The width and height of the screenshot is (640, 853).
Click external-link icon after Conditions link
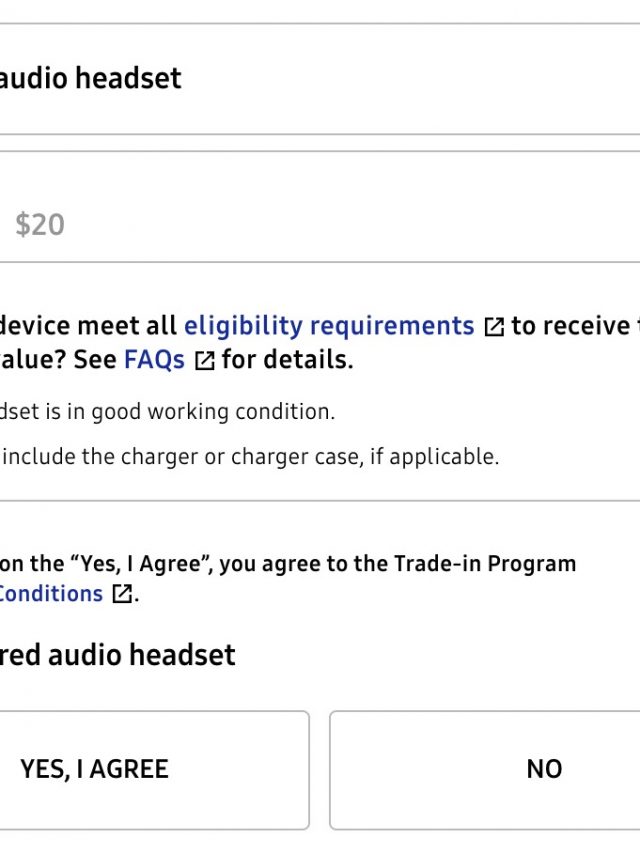pos(121,594)
